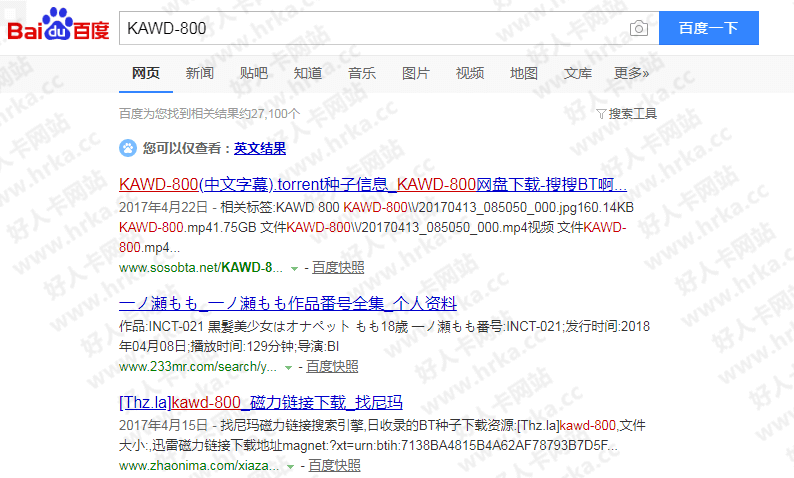Viewport: 794px width, 478px height.
Task: Switch to the 图片 tab
Action: [x=416, y=73]
